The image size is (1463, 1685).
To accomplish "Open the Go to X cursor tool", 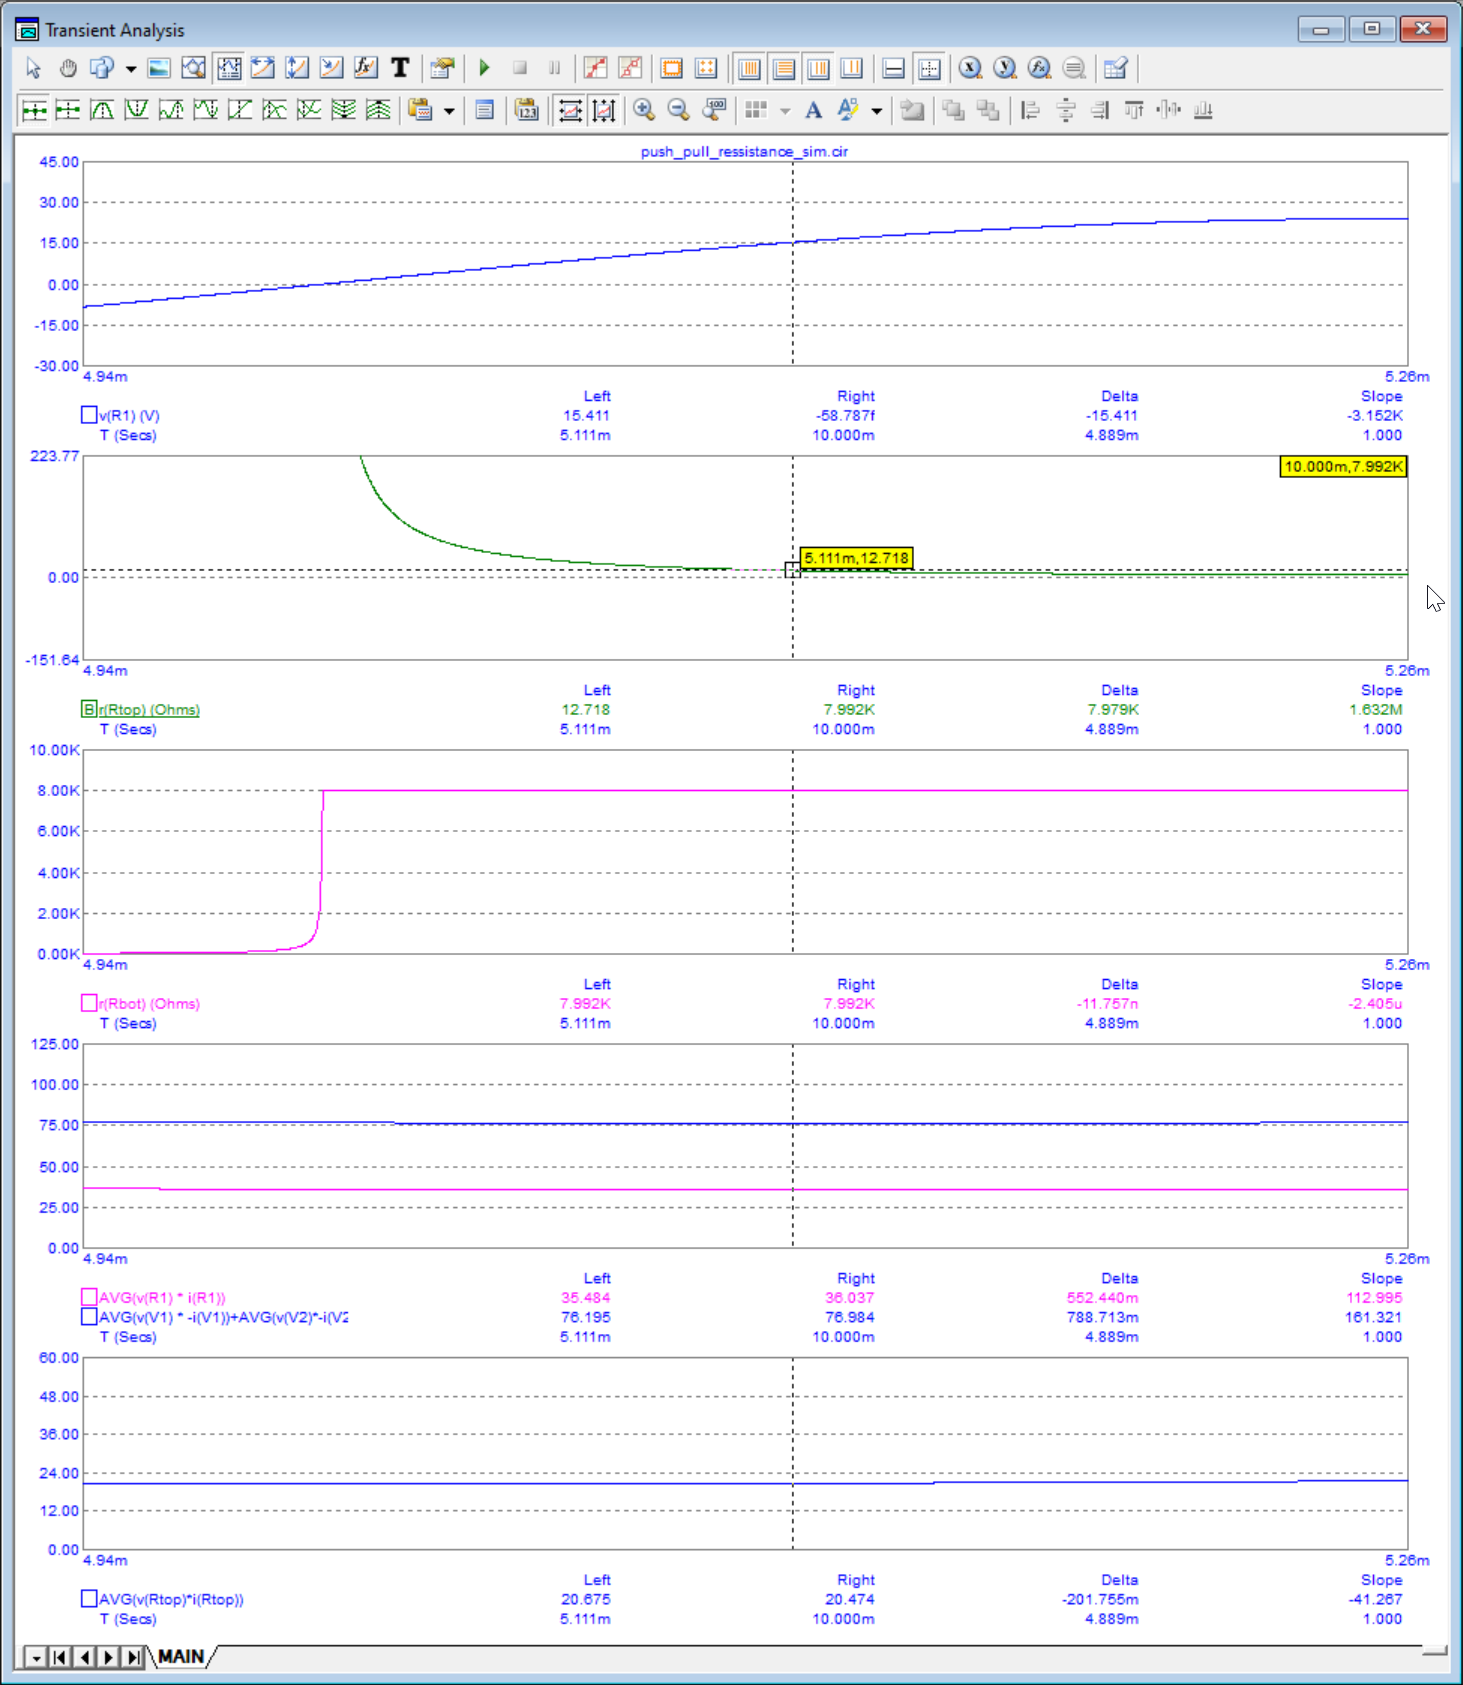I will (x=970, y=68).
